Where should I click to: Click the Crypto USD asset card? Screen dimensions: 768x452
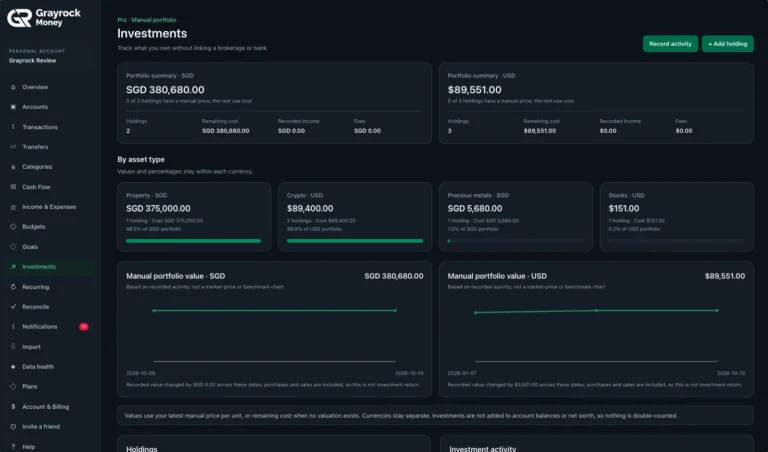(355, 217)
